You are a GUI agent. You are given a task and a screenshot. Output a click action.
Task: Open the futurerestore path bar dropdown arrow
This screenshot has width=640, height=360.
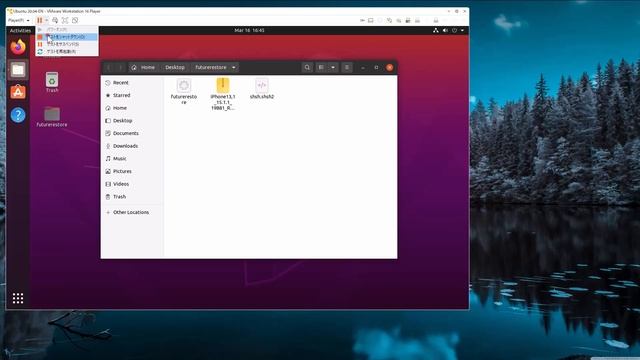click(234, 67)
